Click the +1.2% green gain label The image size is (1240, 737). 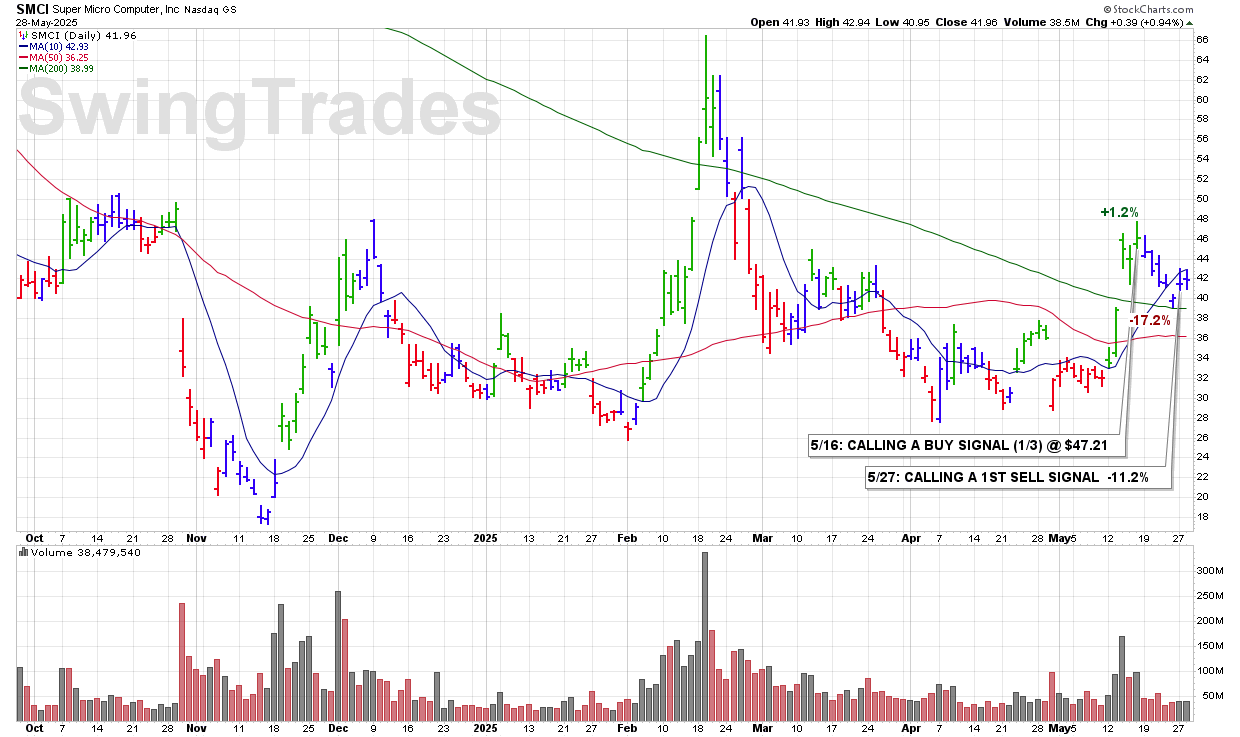click(x=1120, y=212)
